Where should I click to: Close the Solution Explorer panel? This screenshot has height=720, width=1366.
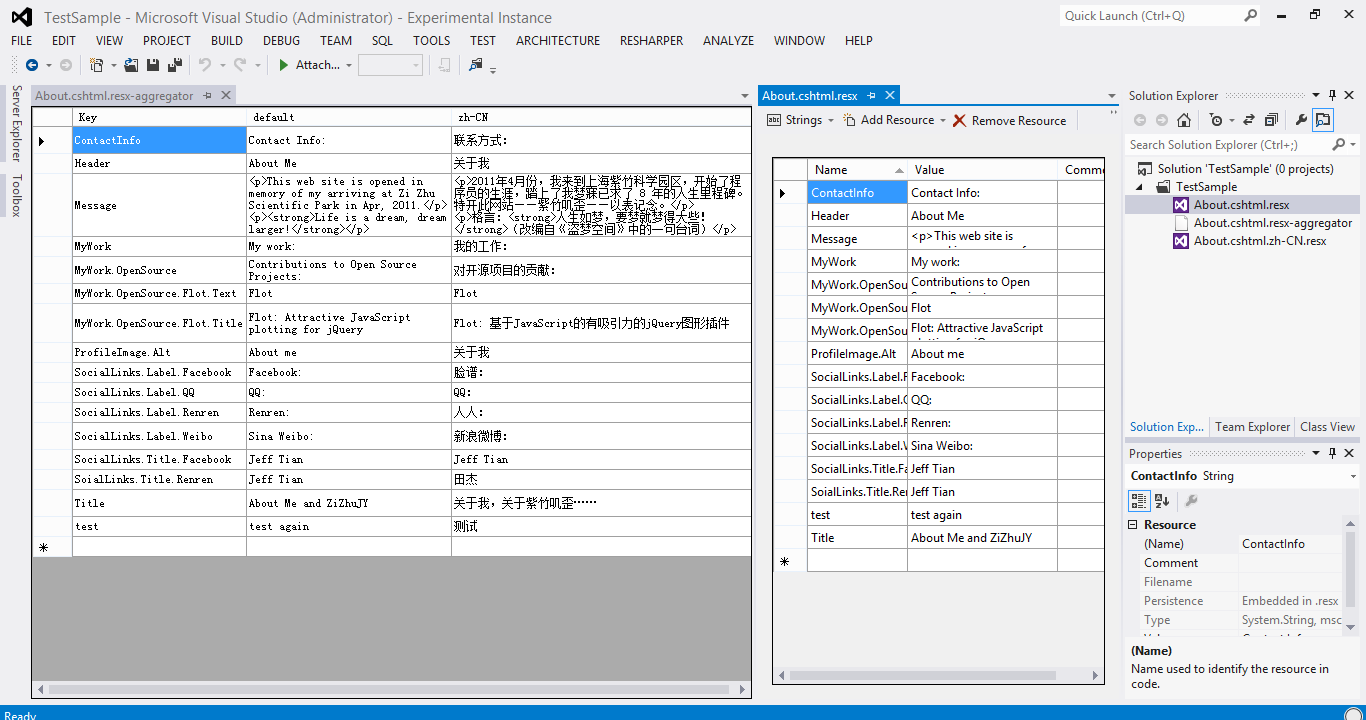tap(1349, 96)
